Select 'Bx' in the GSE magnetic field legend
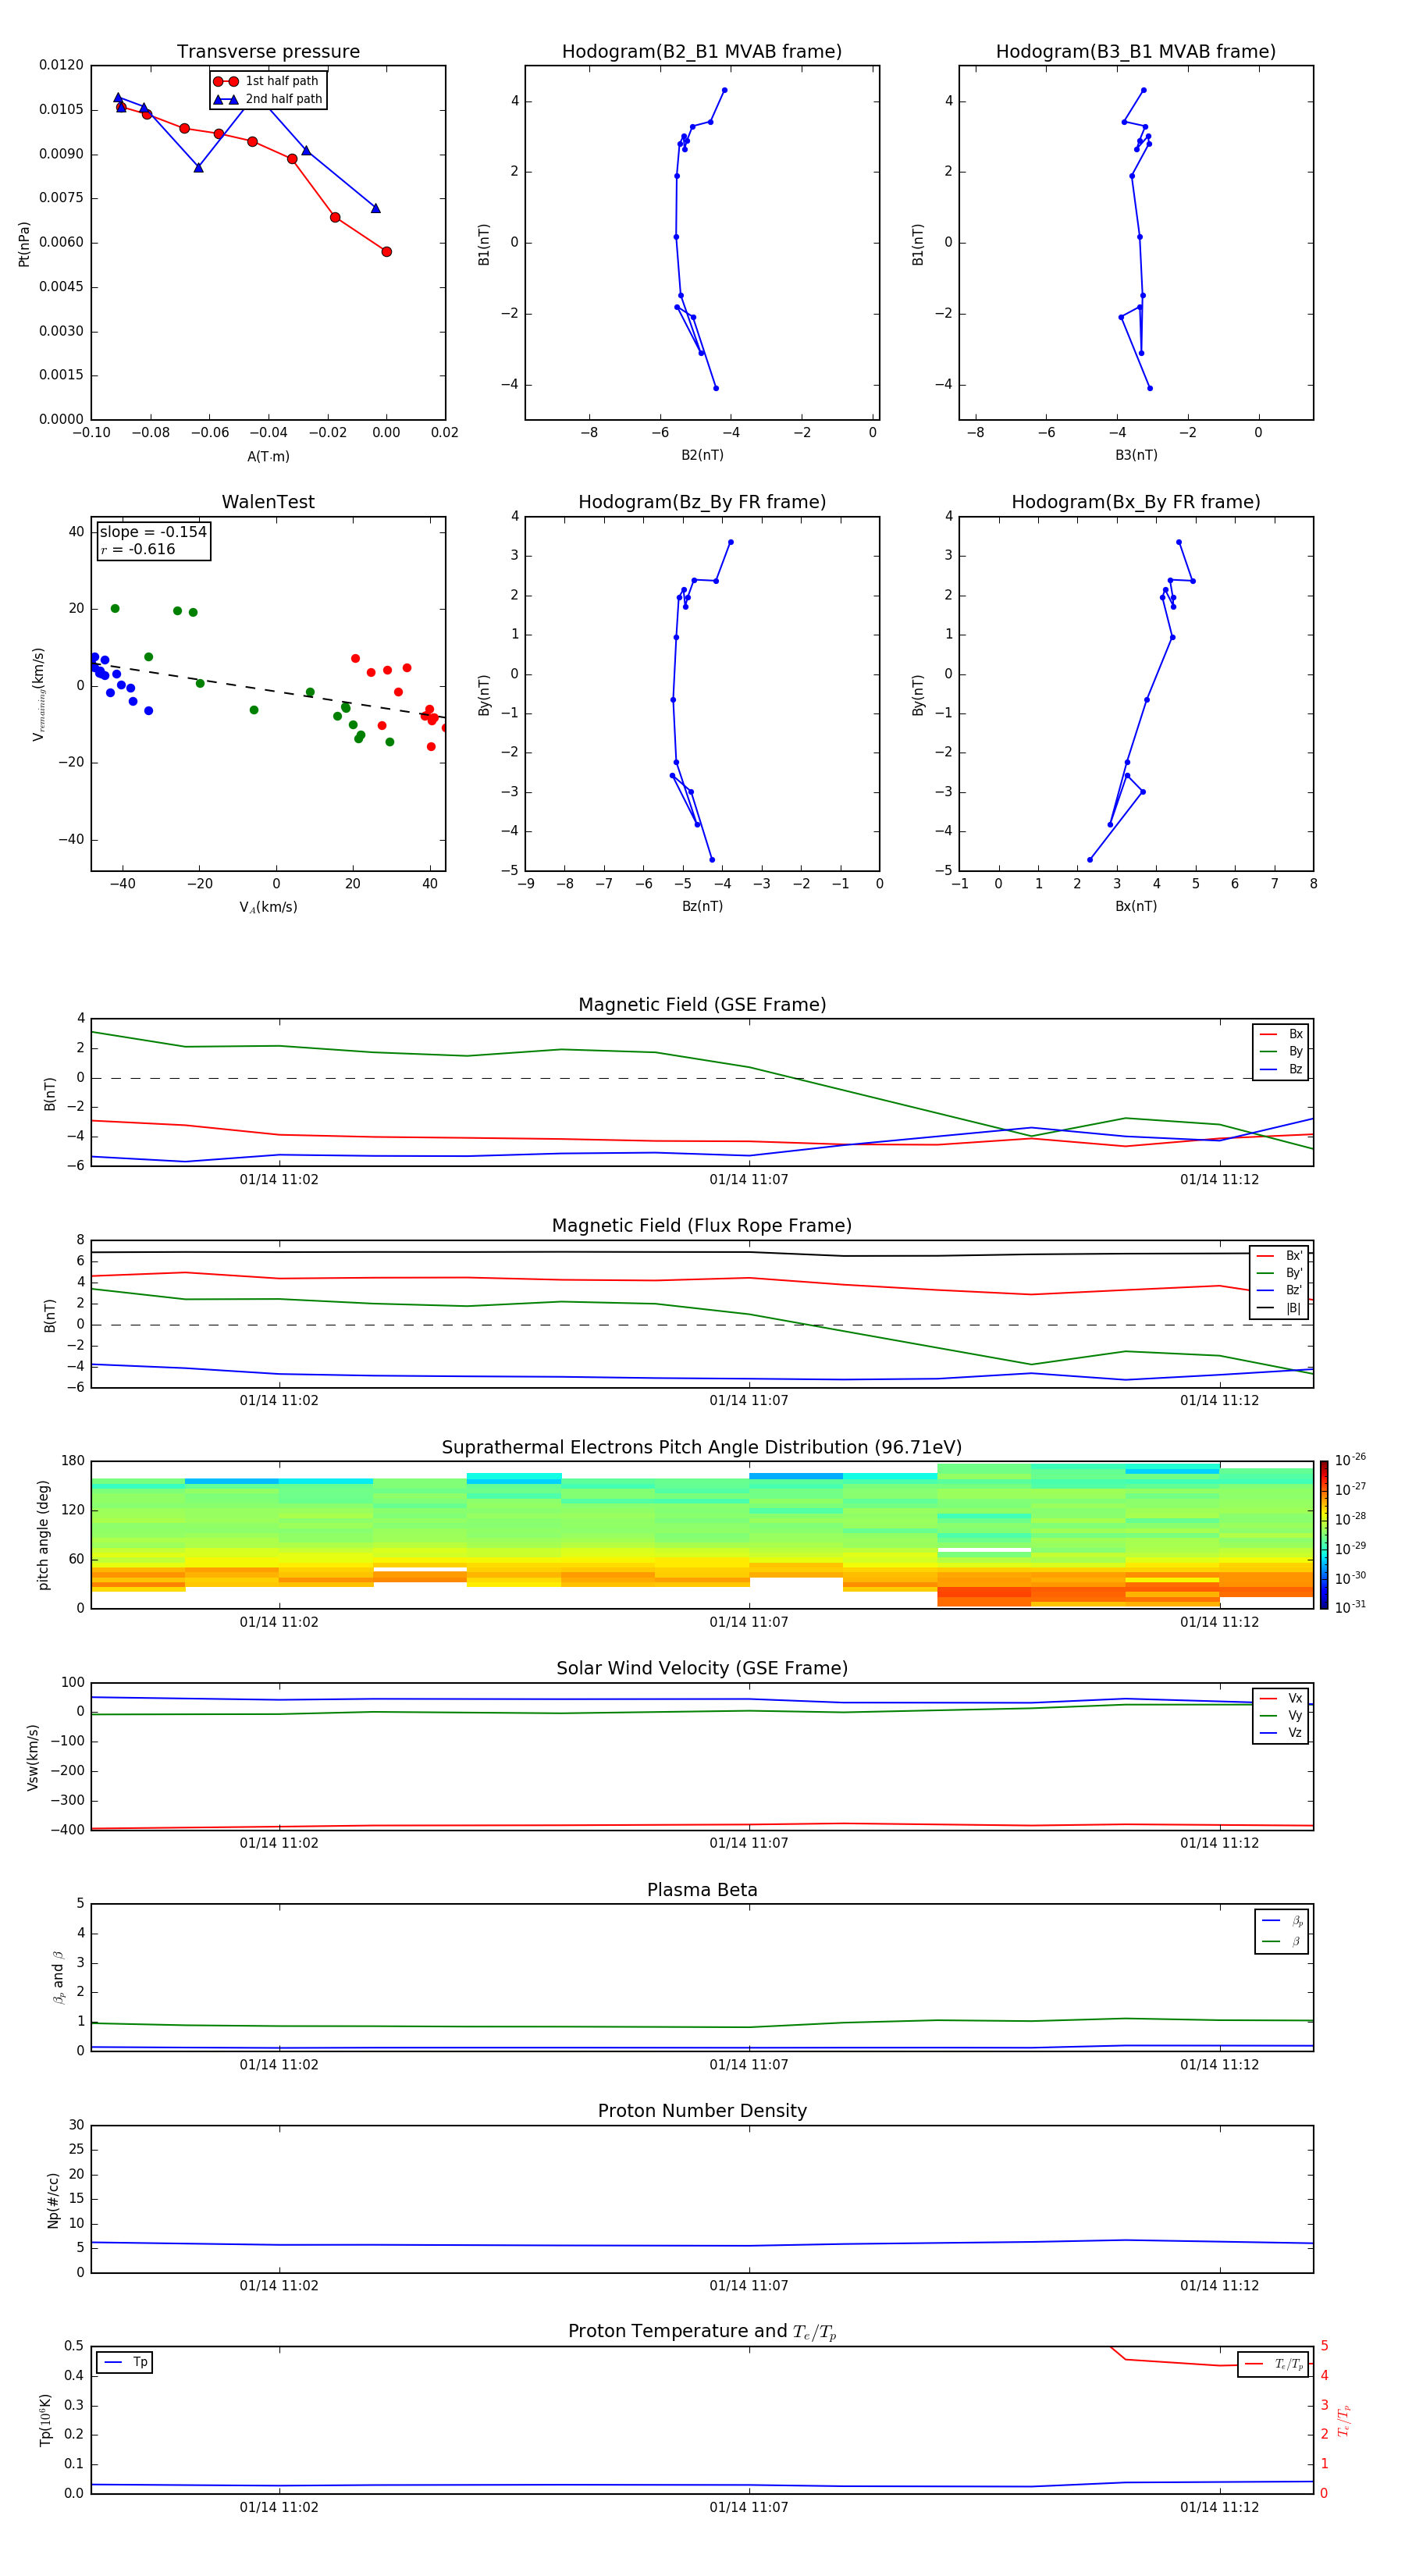 [1281, 1034]
